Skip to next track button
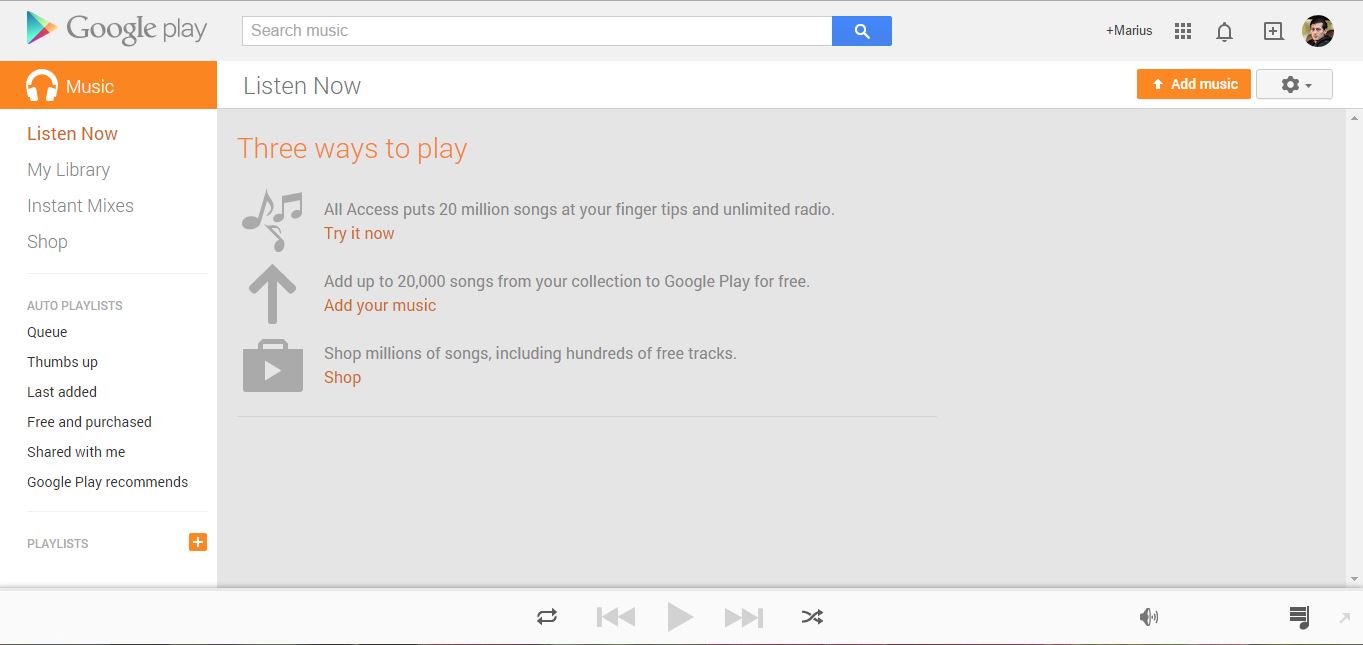The image size is (1363, 645). 744,617
